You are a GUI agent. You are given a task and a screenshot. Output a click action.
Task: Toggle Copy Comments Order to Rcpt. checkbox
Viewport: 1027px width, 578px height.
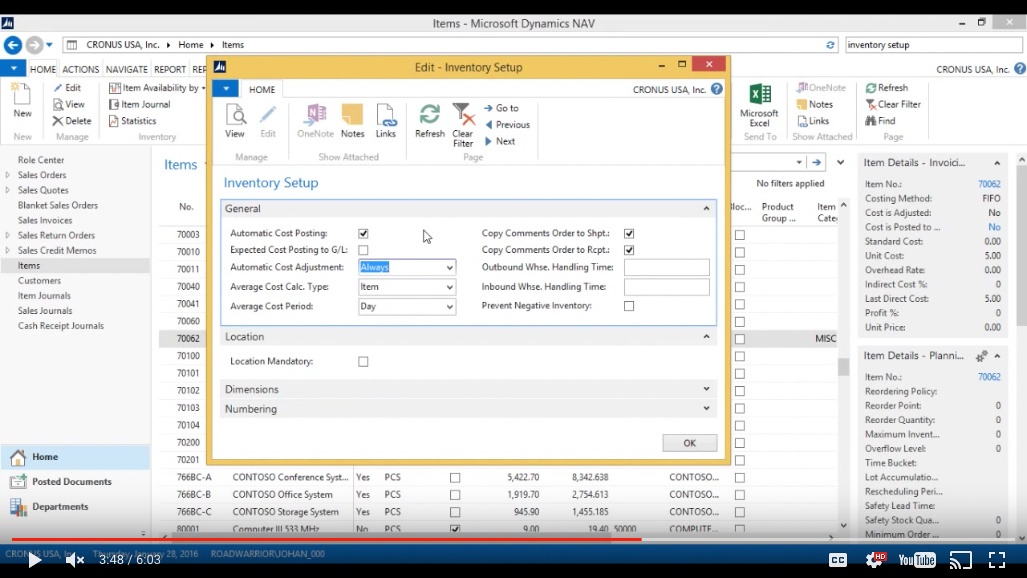[629, 250]
